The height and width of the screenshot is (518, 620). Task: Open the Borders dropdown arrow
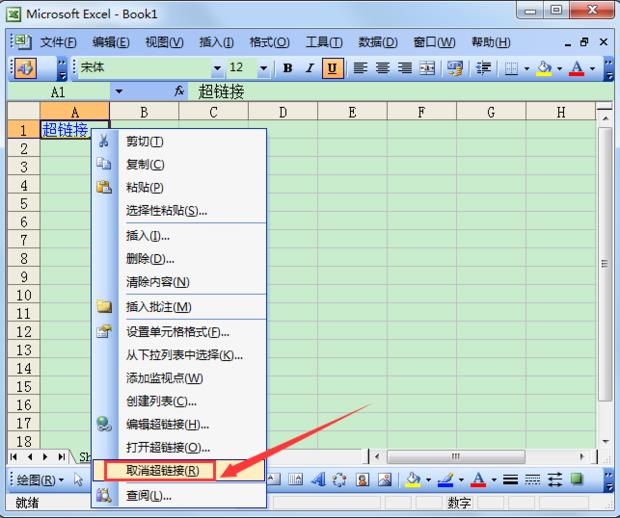click(x=526, y=69)
